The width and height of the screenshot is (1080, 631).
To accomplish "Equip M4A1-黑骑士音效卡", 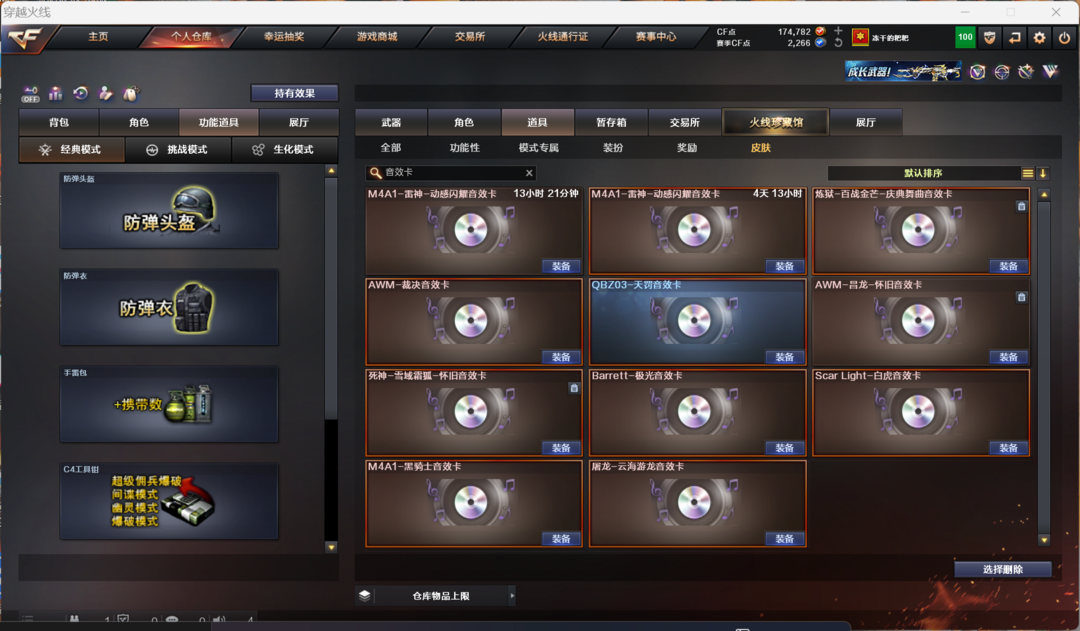I will [x=561, y=539].
